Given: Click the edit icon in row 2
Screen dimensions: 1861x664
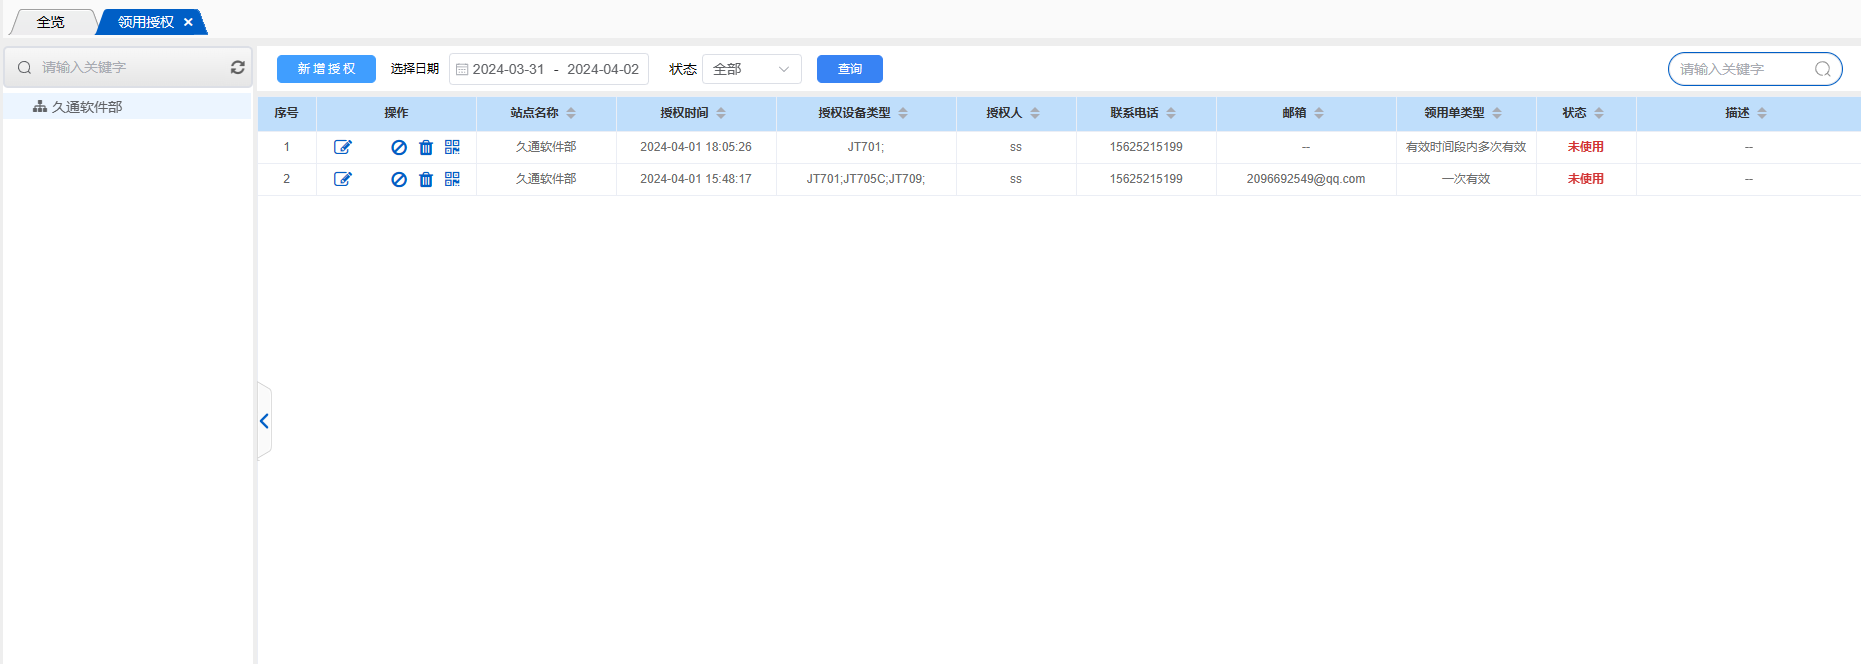Looking at the screenshot, I should pyautogui.click(x=343, y=179).
